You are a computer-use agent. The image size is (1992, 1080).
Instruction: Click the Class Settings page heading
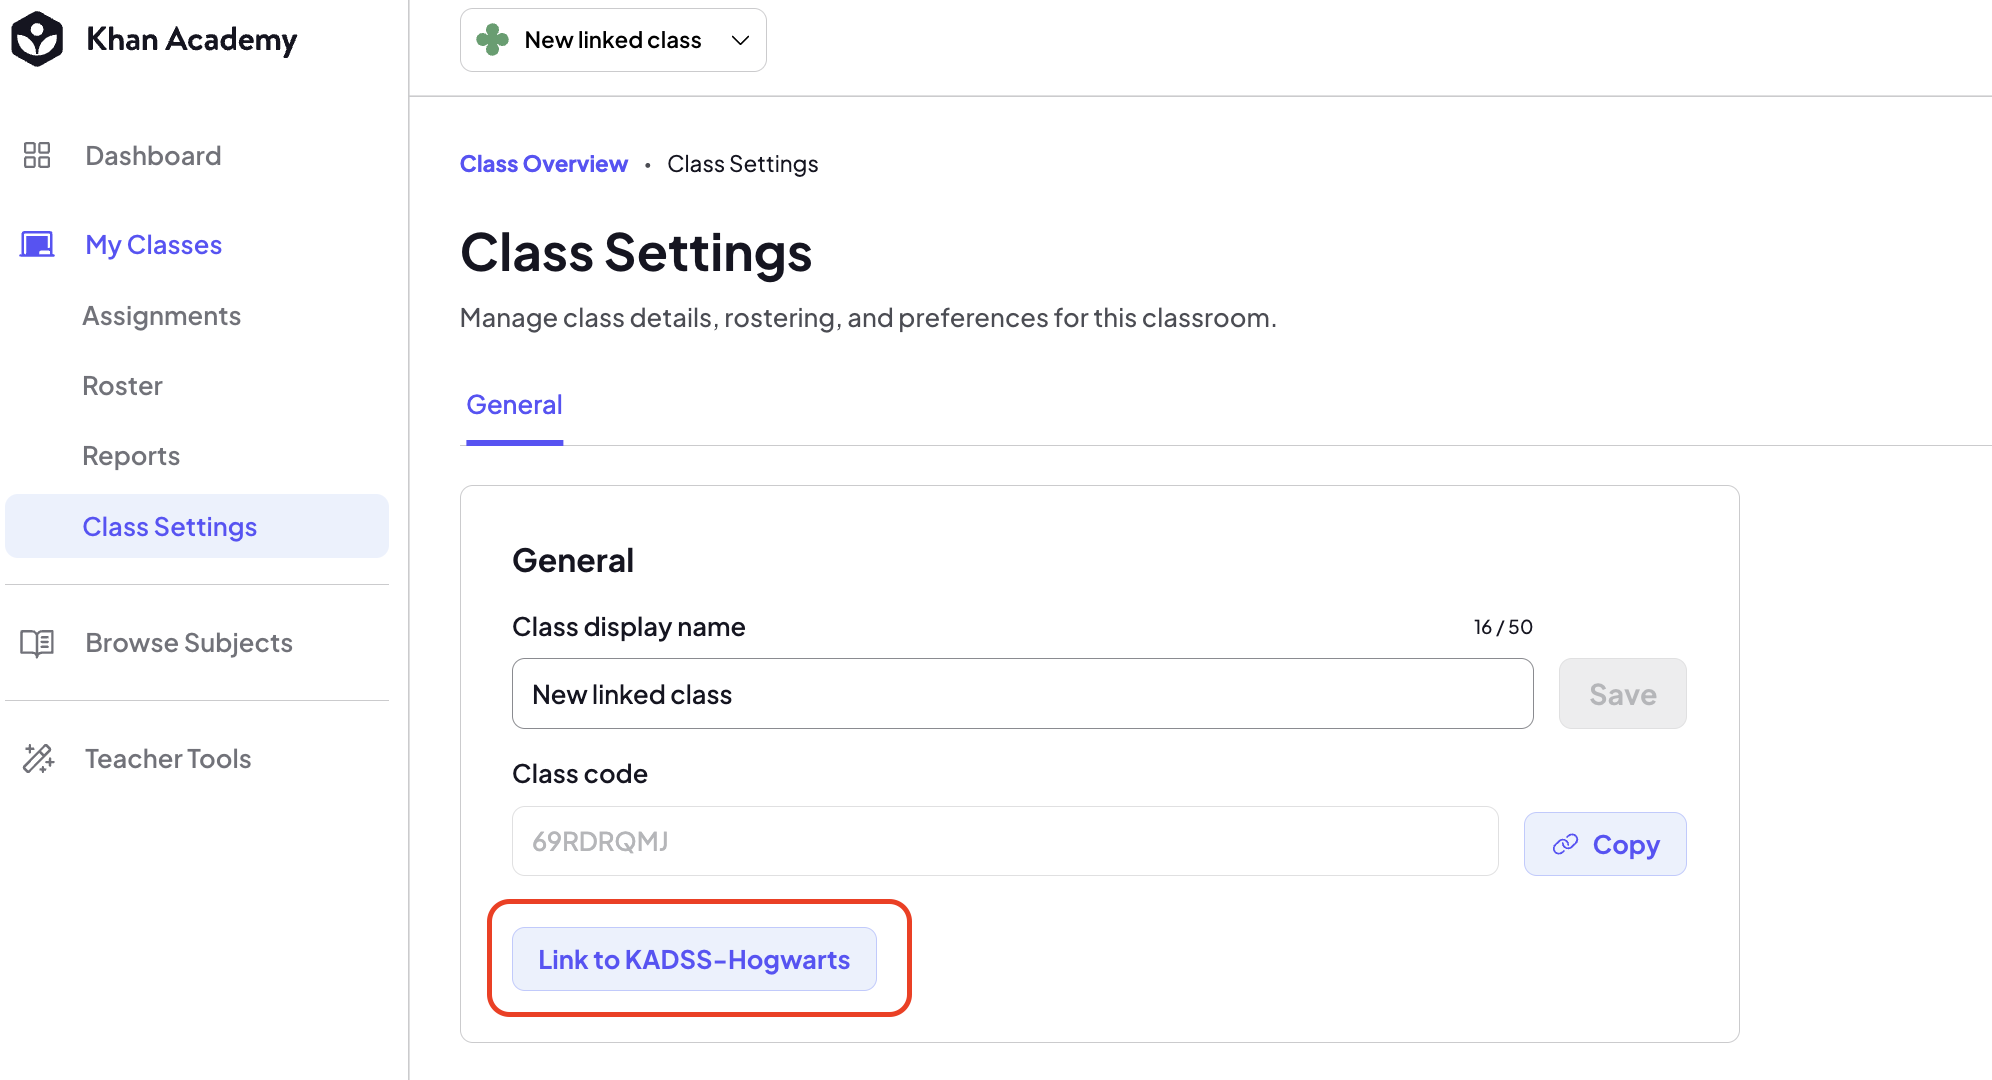tap(636, 252)
